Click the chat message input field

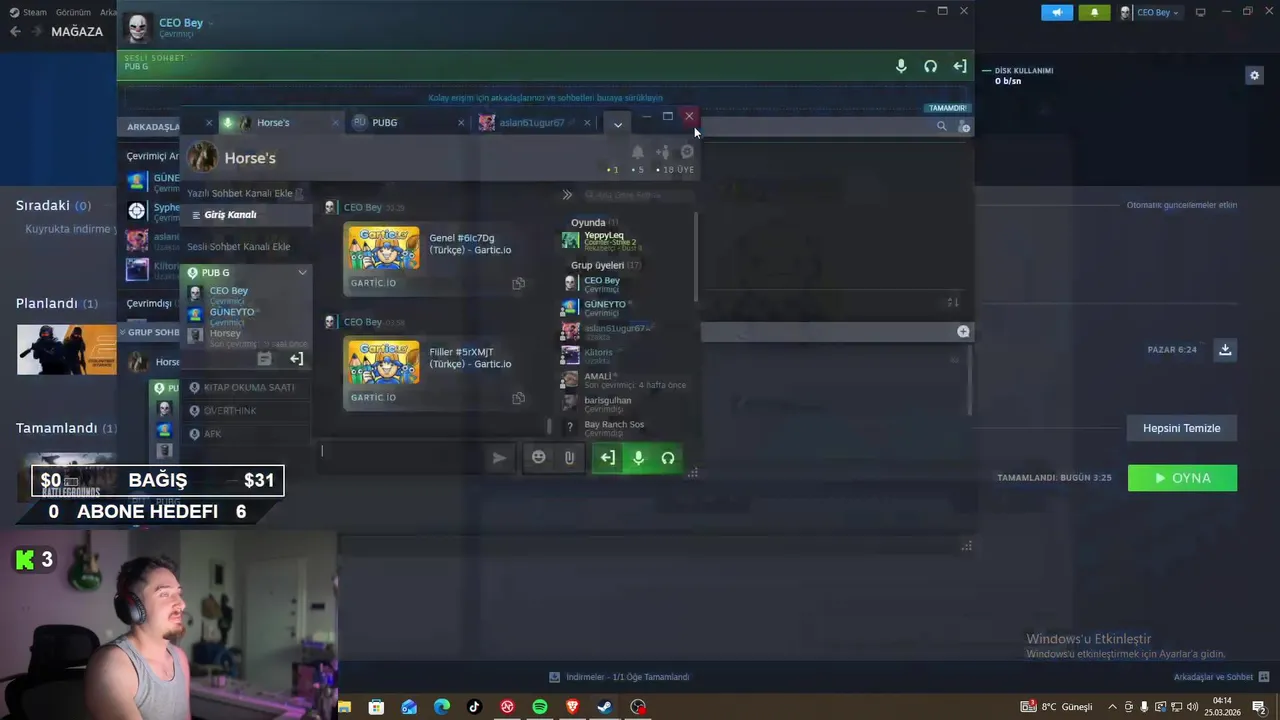pyautogui.click(x=400, y=457)
